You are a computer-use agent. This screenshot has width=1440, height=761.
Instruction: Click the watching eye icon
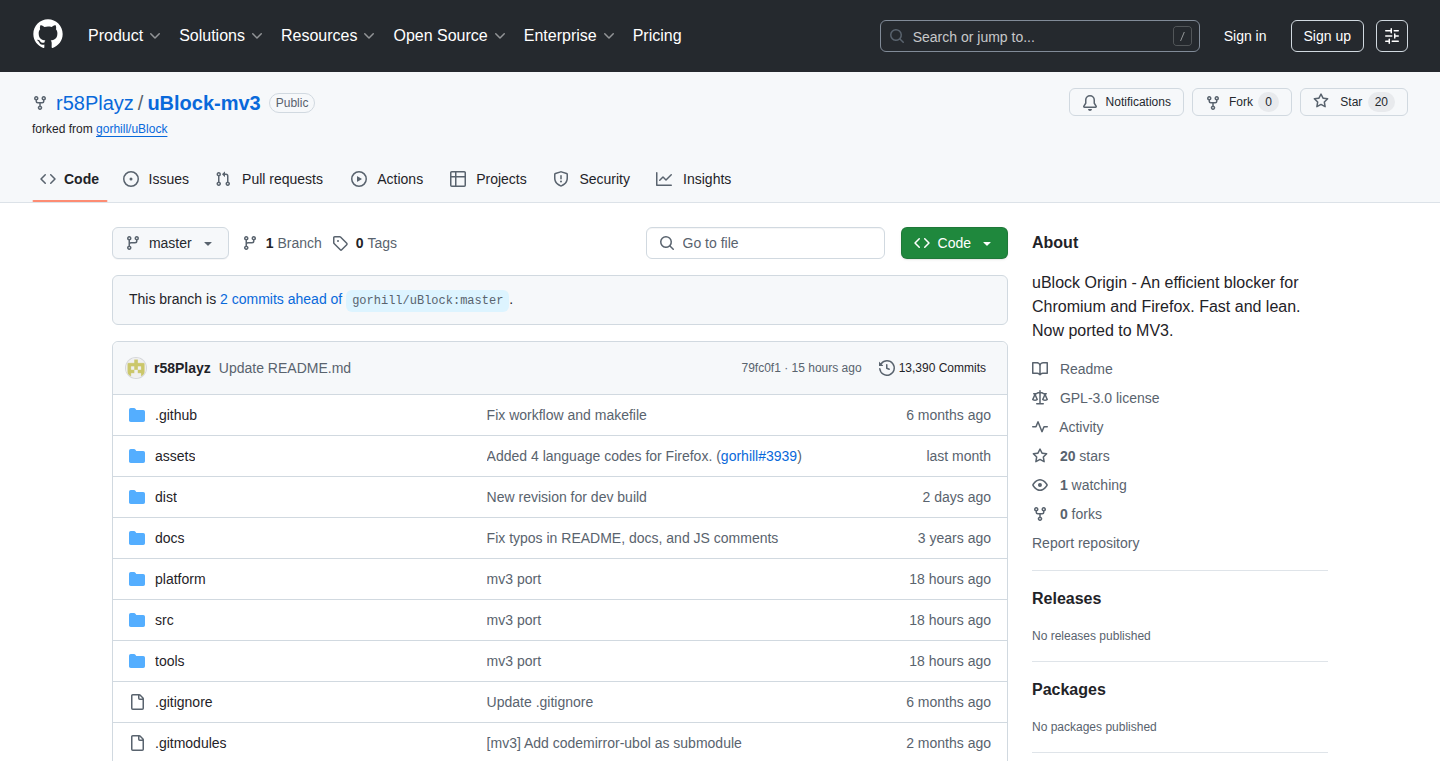pyautogui.click(x=1040, y=485)
